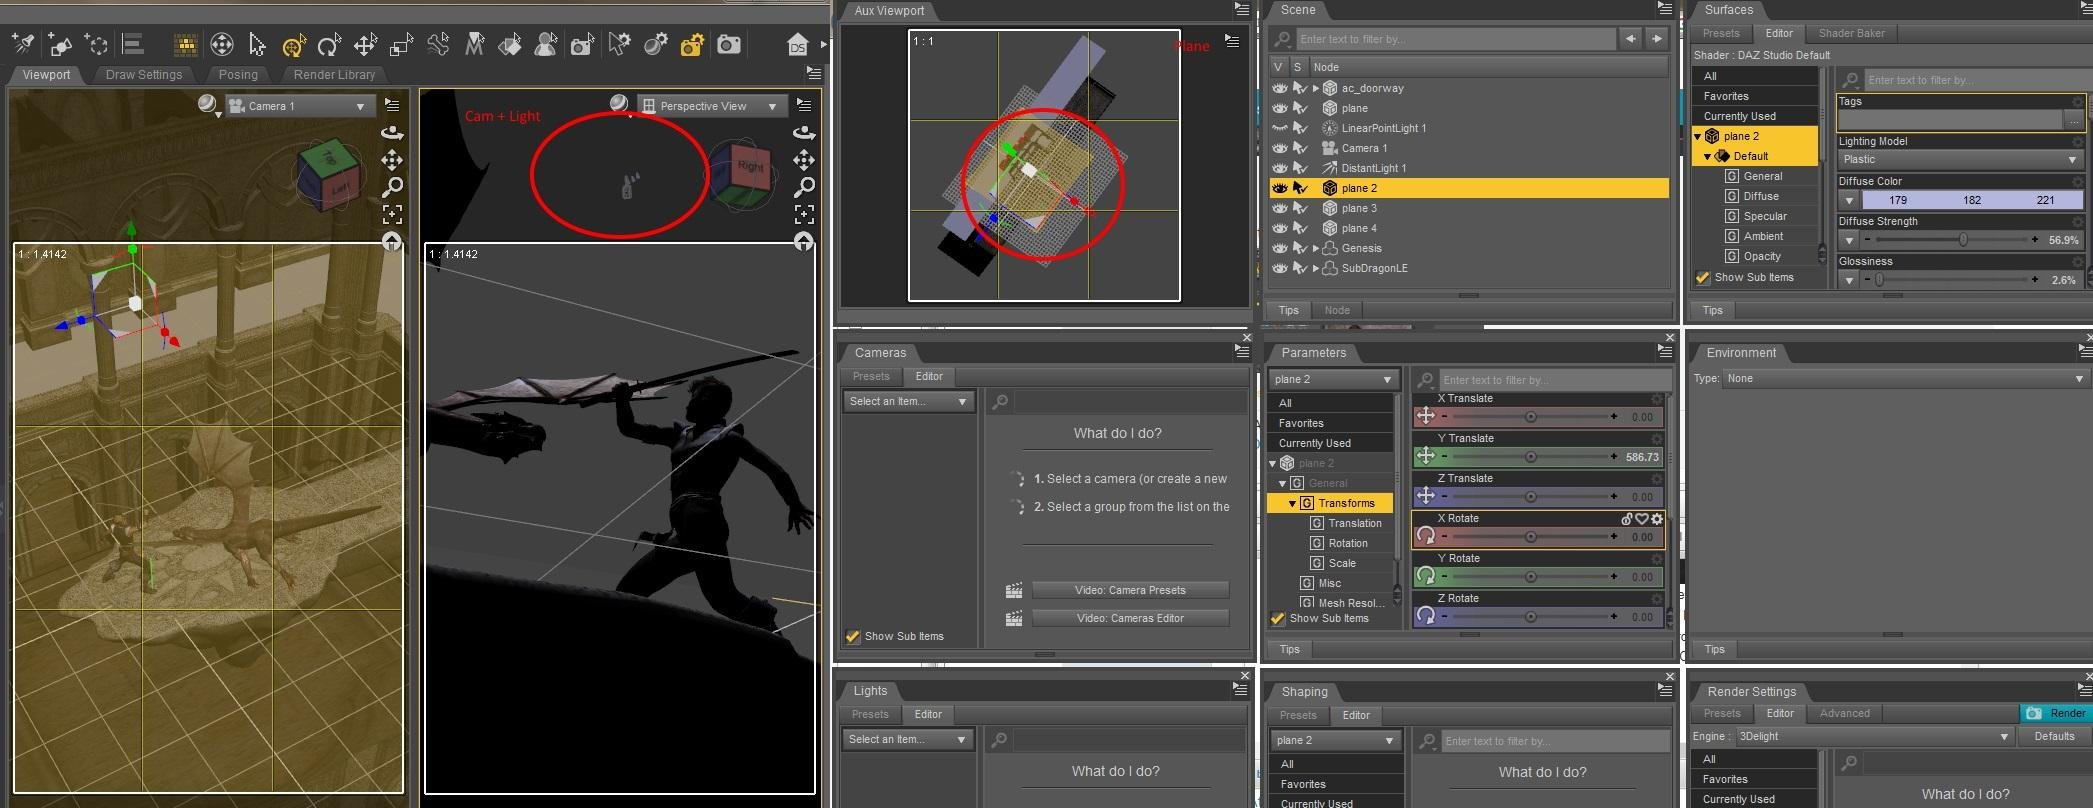Open the Environment Type dropdown

click(x=1904, y=379)
